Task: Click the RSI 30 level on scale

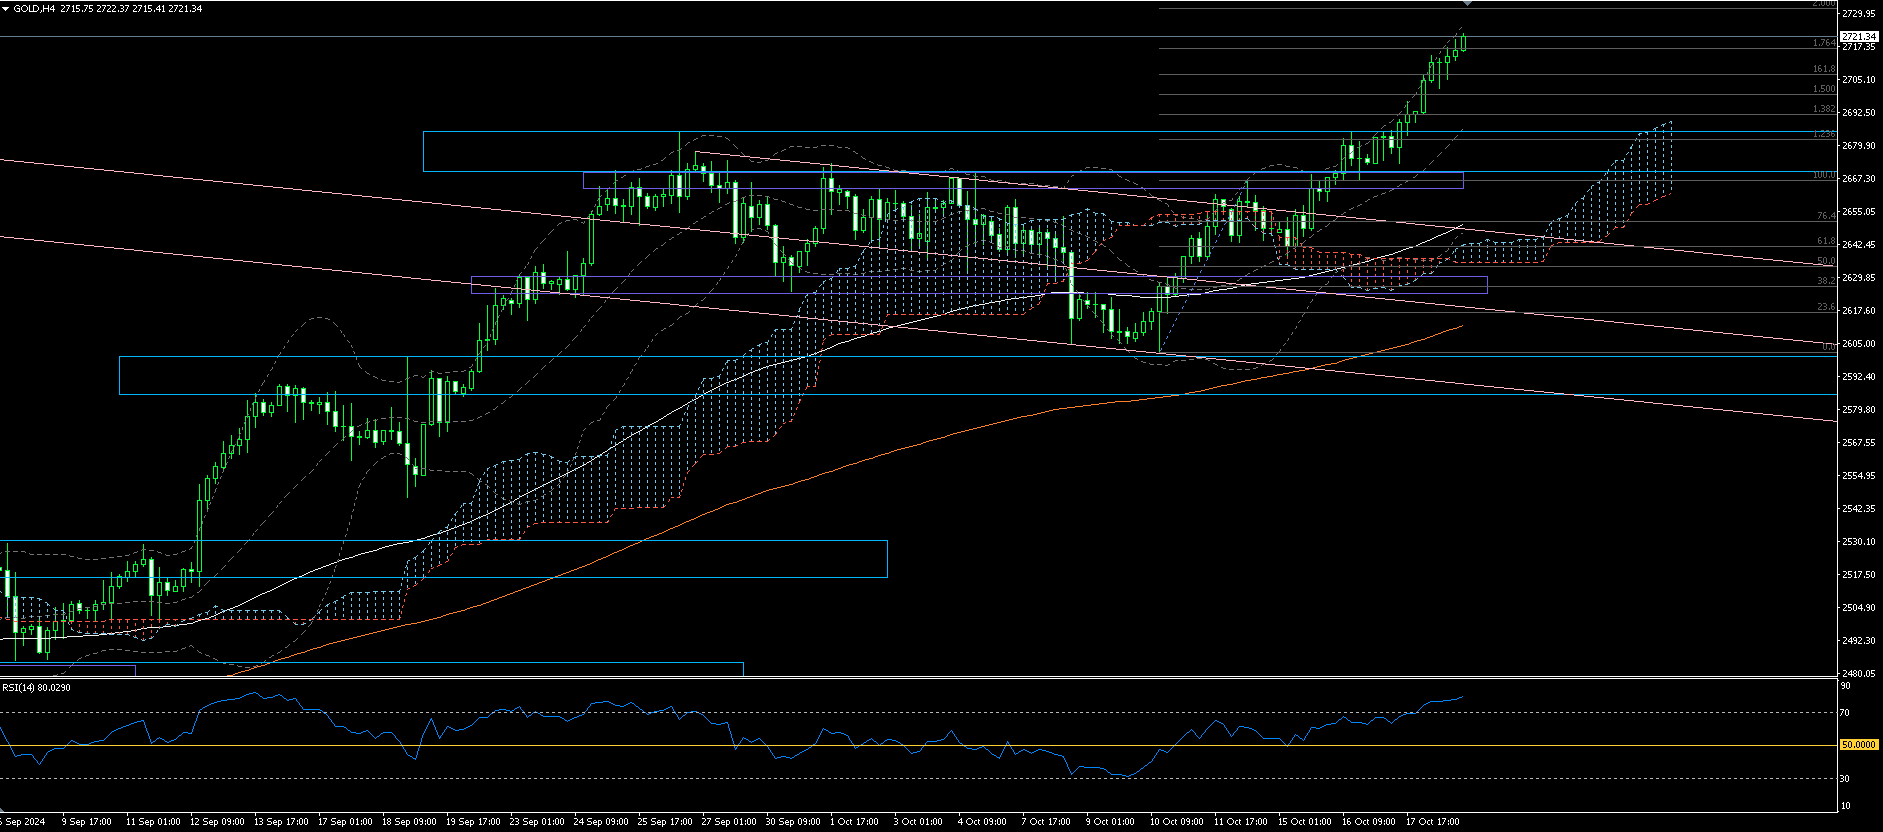Action: click(x=1846, y=778)
